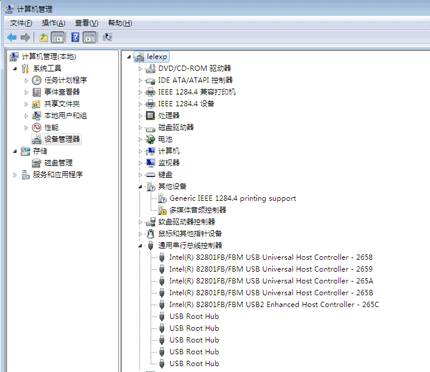The image size is (430, 372).
Task: Click the Scan for hardware changes icon
Action: 107,37
